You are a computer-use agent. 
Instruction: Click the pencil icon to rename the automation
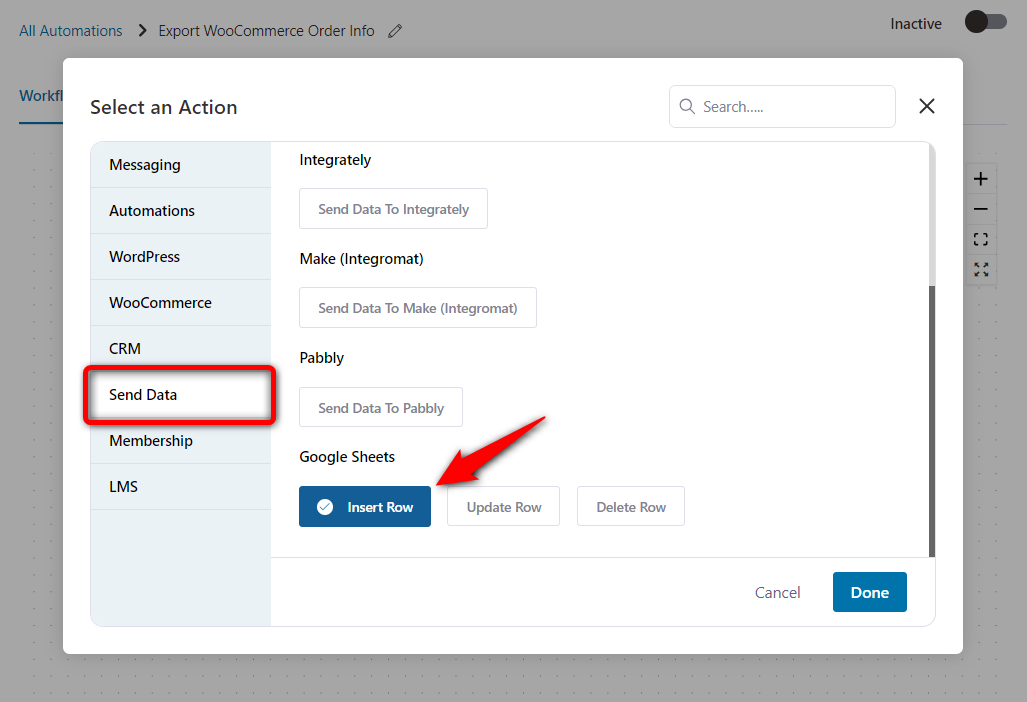(394, 31)
